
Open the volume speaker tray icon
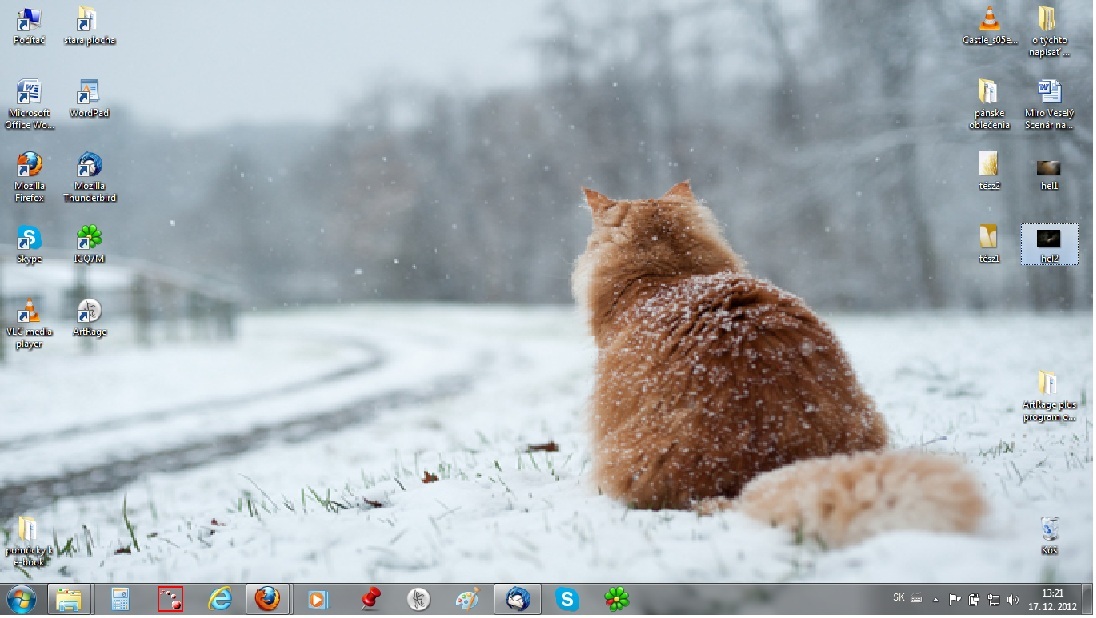(1012, 600)
